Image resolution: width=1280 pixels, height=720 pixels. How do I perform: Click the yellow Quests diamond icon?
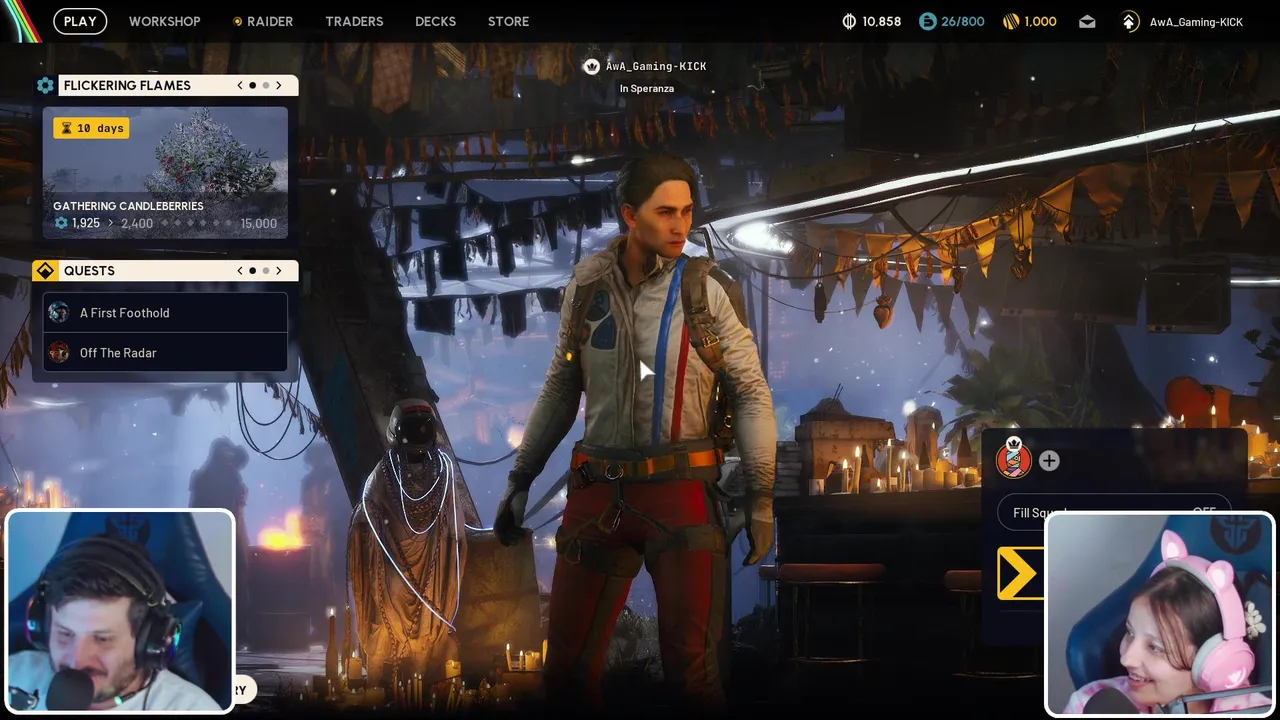45,271
